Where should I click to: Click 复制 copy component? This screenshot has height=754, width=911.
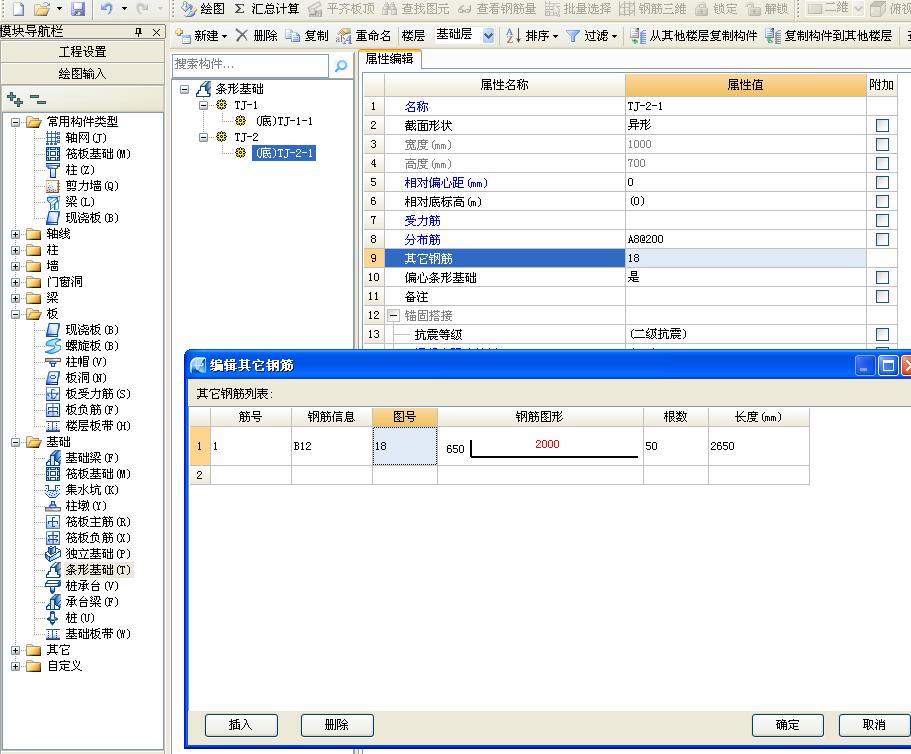tap(307, 35)
